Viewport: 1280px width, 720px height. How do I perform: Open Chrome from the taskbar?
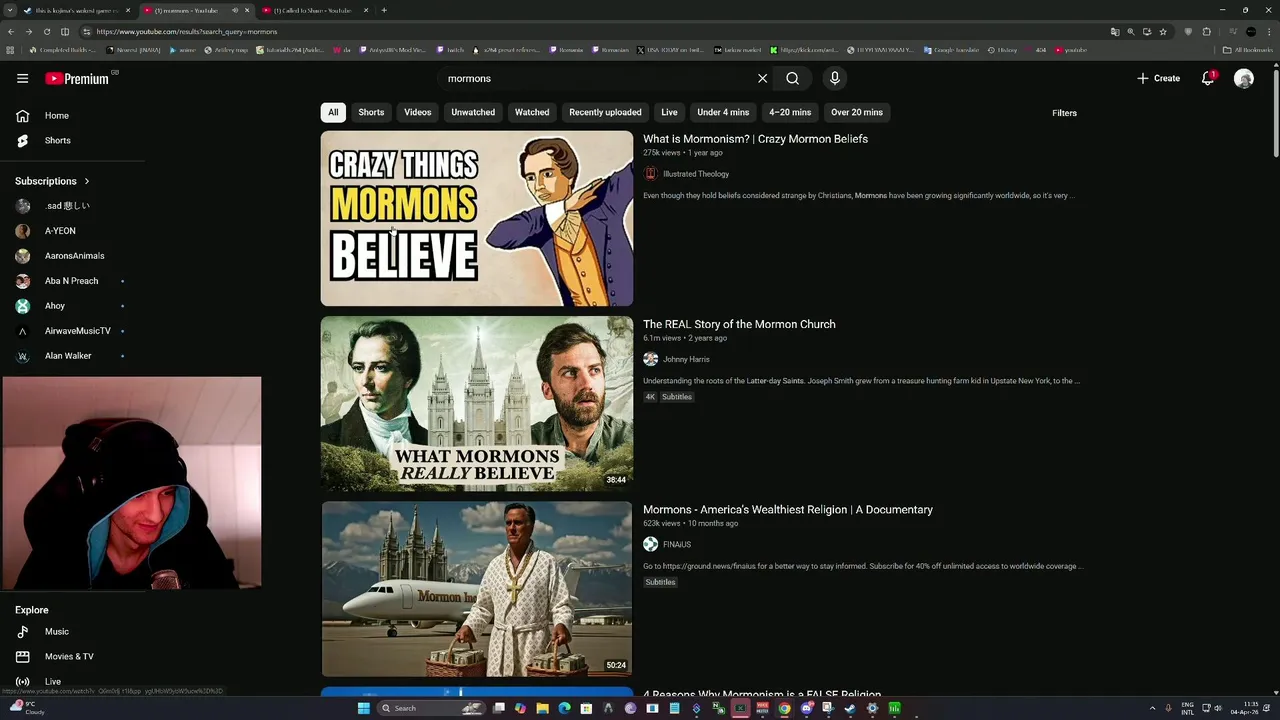click(x=784, y=708)
